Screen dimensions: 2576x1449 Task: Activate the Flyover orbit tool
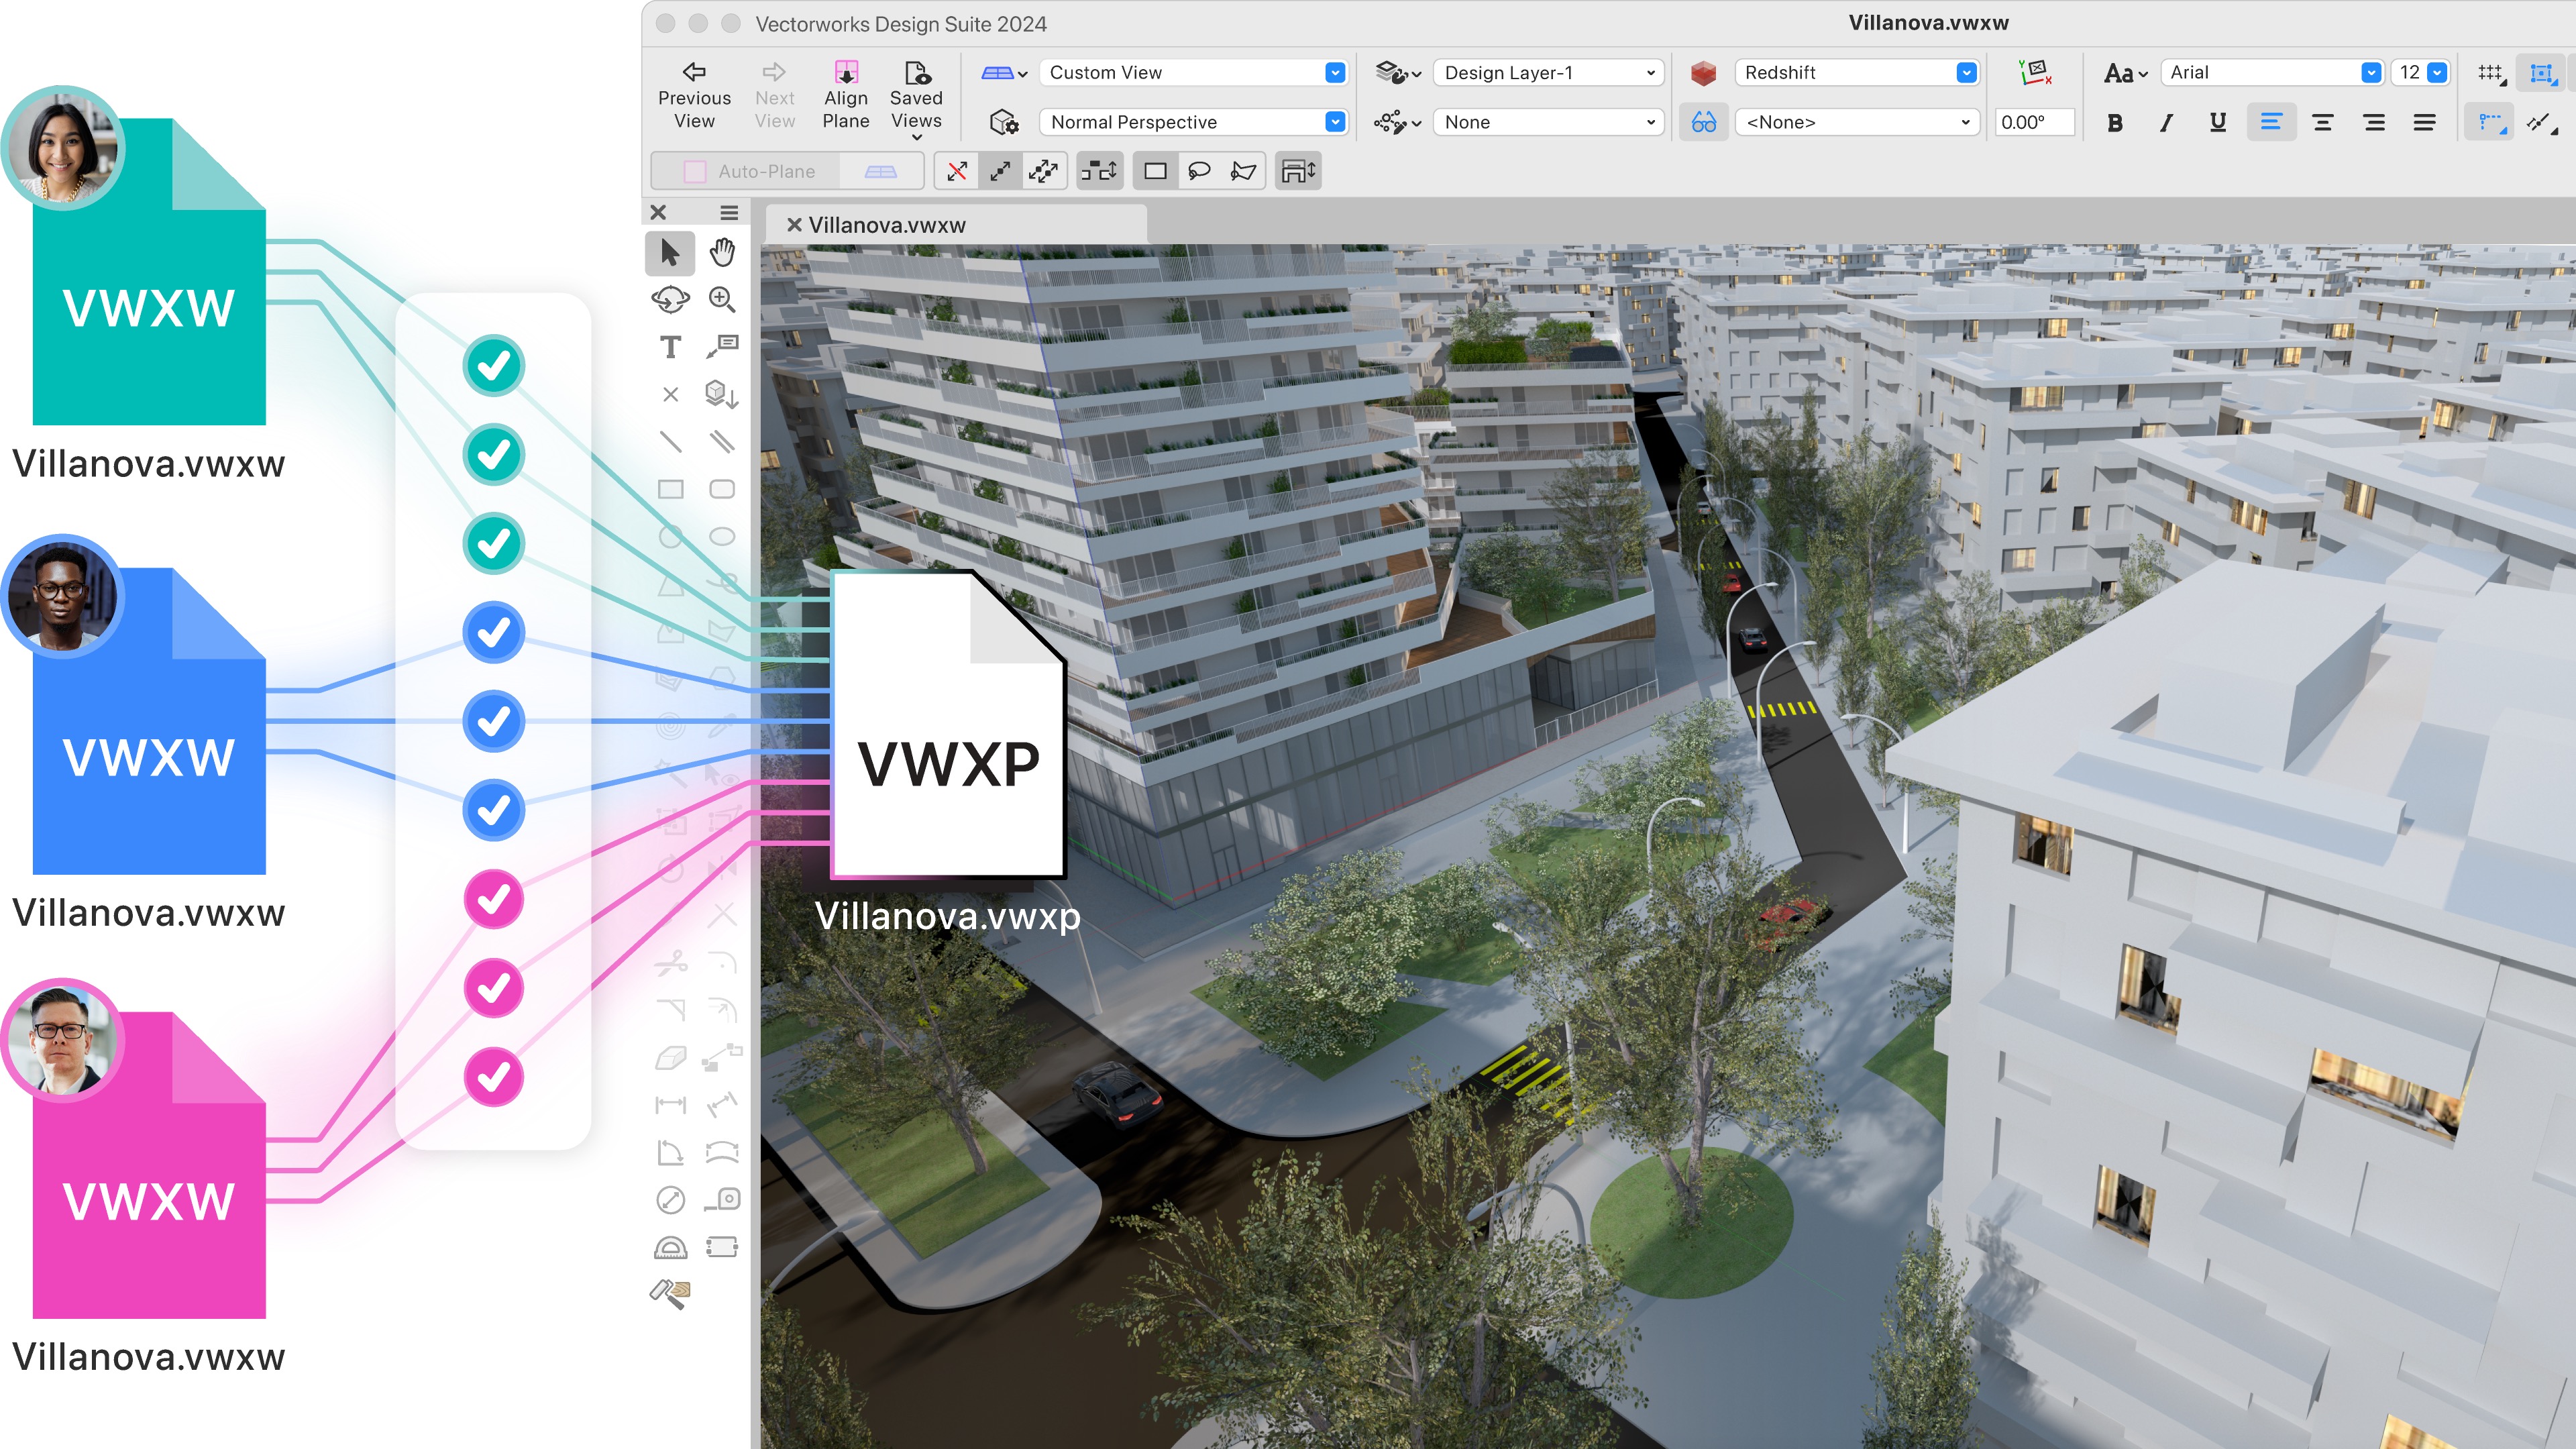point(671,299)
